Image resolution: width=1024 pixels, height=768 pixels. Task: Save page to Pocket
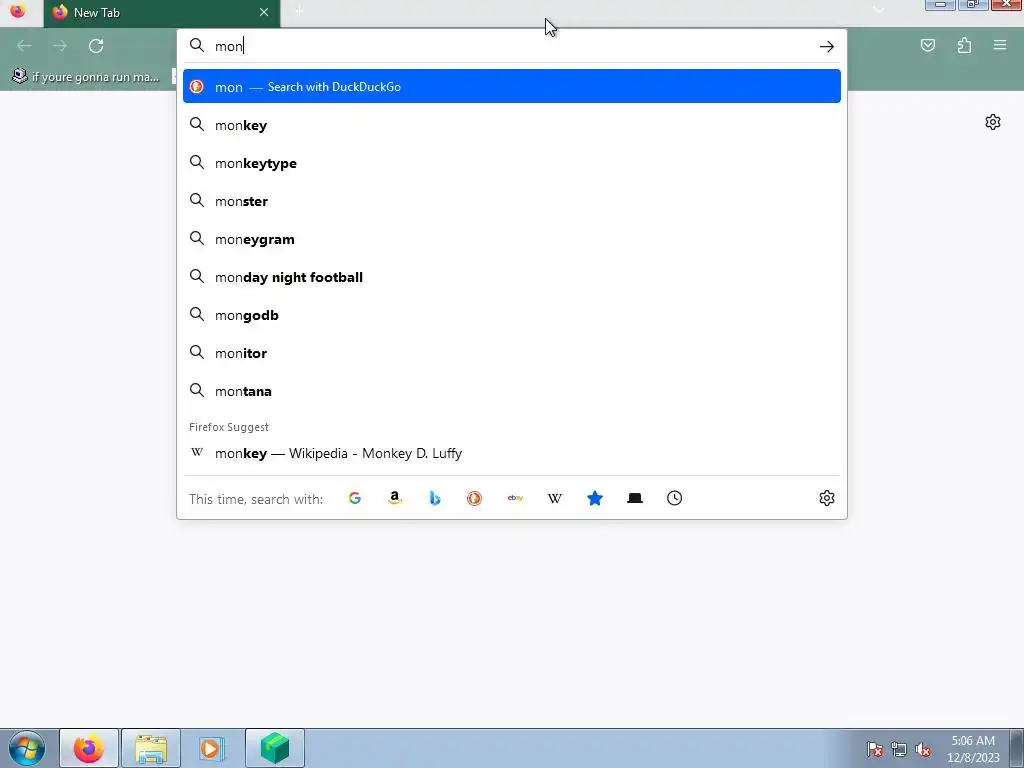928,45
